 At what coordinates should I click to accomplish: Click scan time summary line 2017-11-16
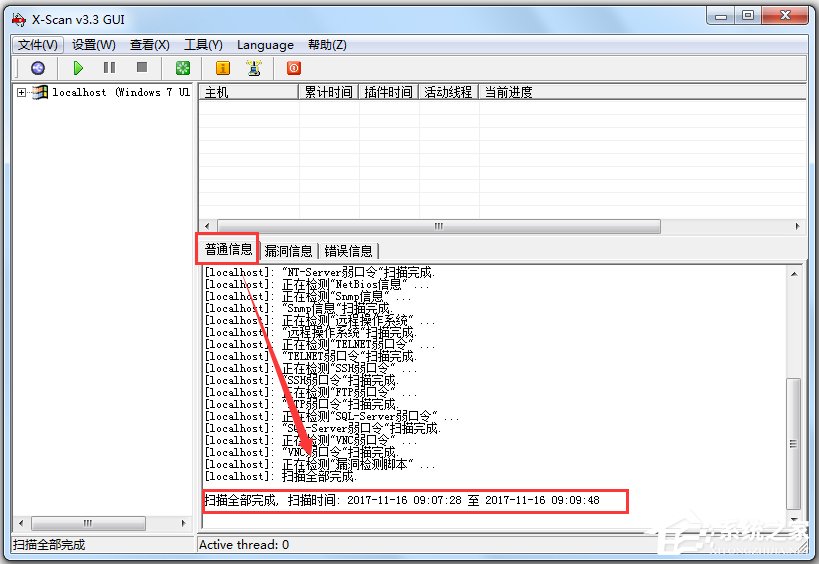(402, 500)
